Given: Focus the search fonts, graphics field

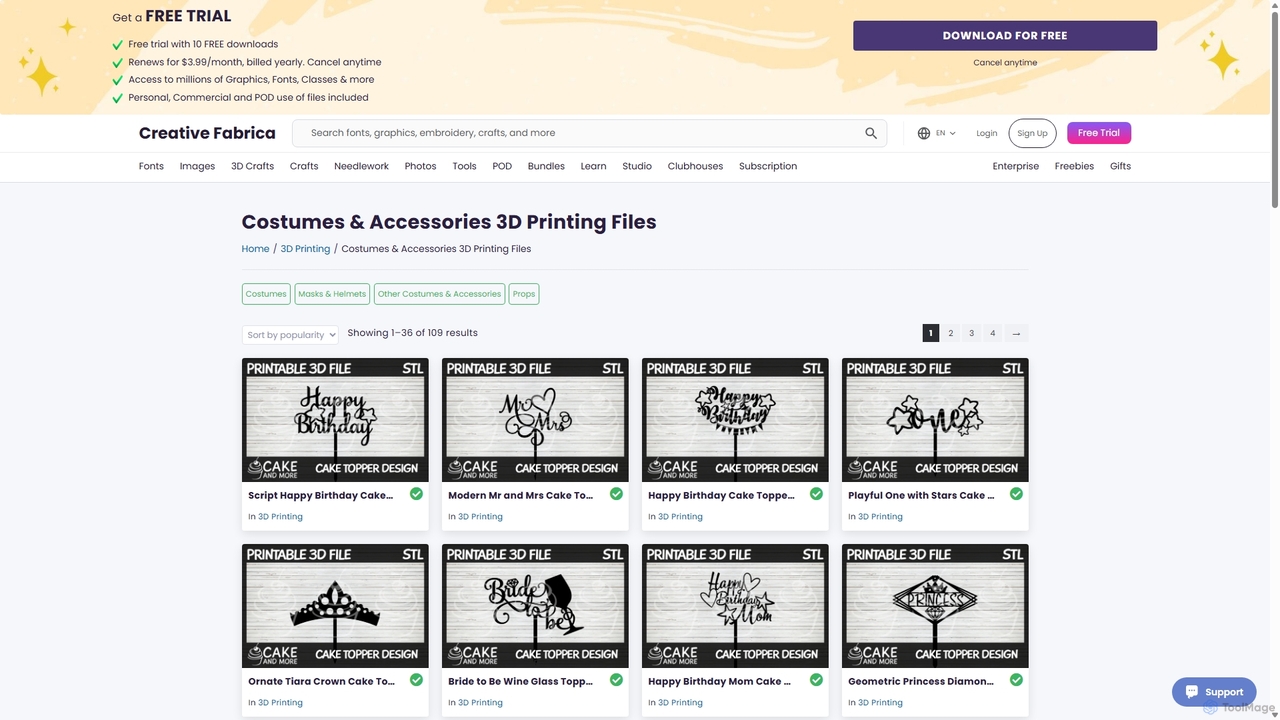Looking at the screenshot, I should pyautogui.click(x=580, y=133).
